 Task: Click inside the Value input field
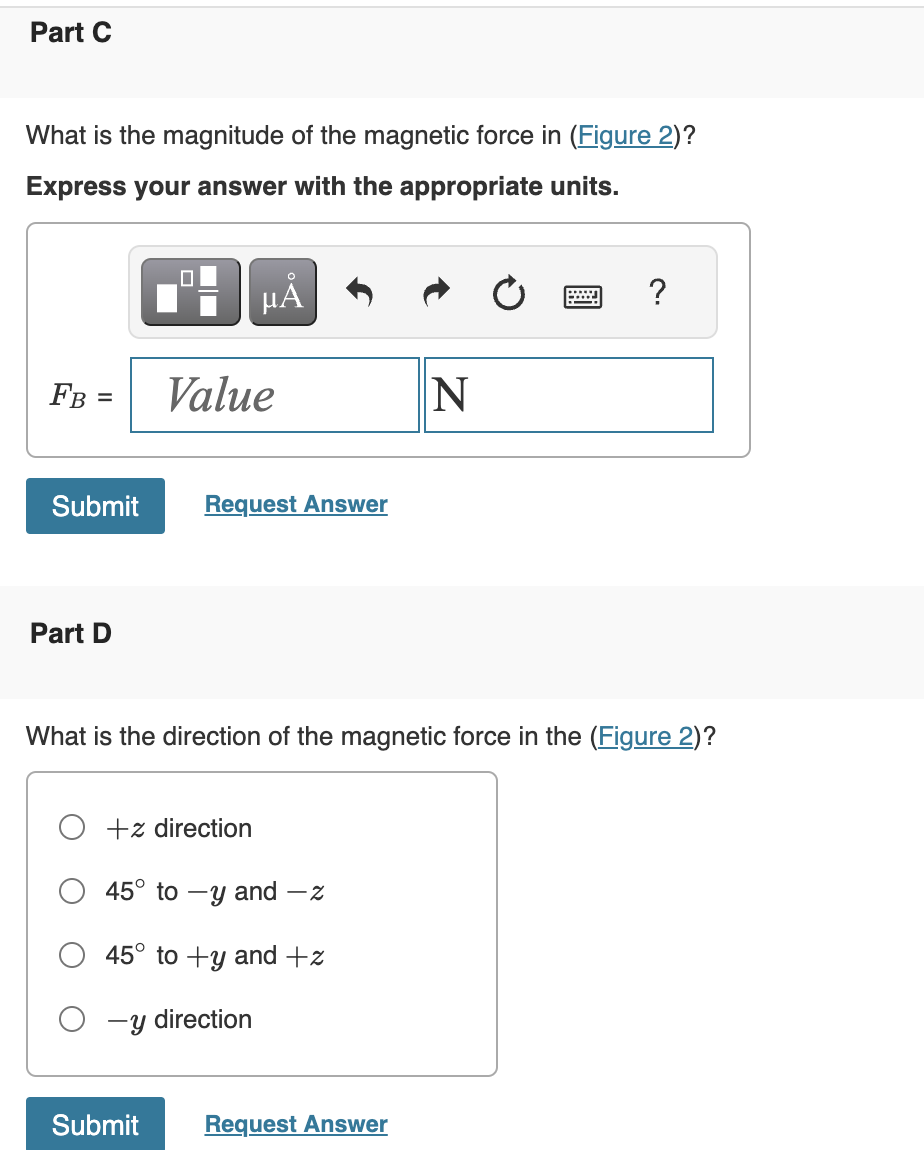[x=274, y=394]
